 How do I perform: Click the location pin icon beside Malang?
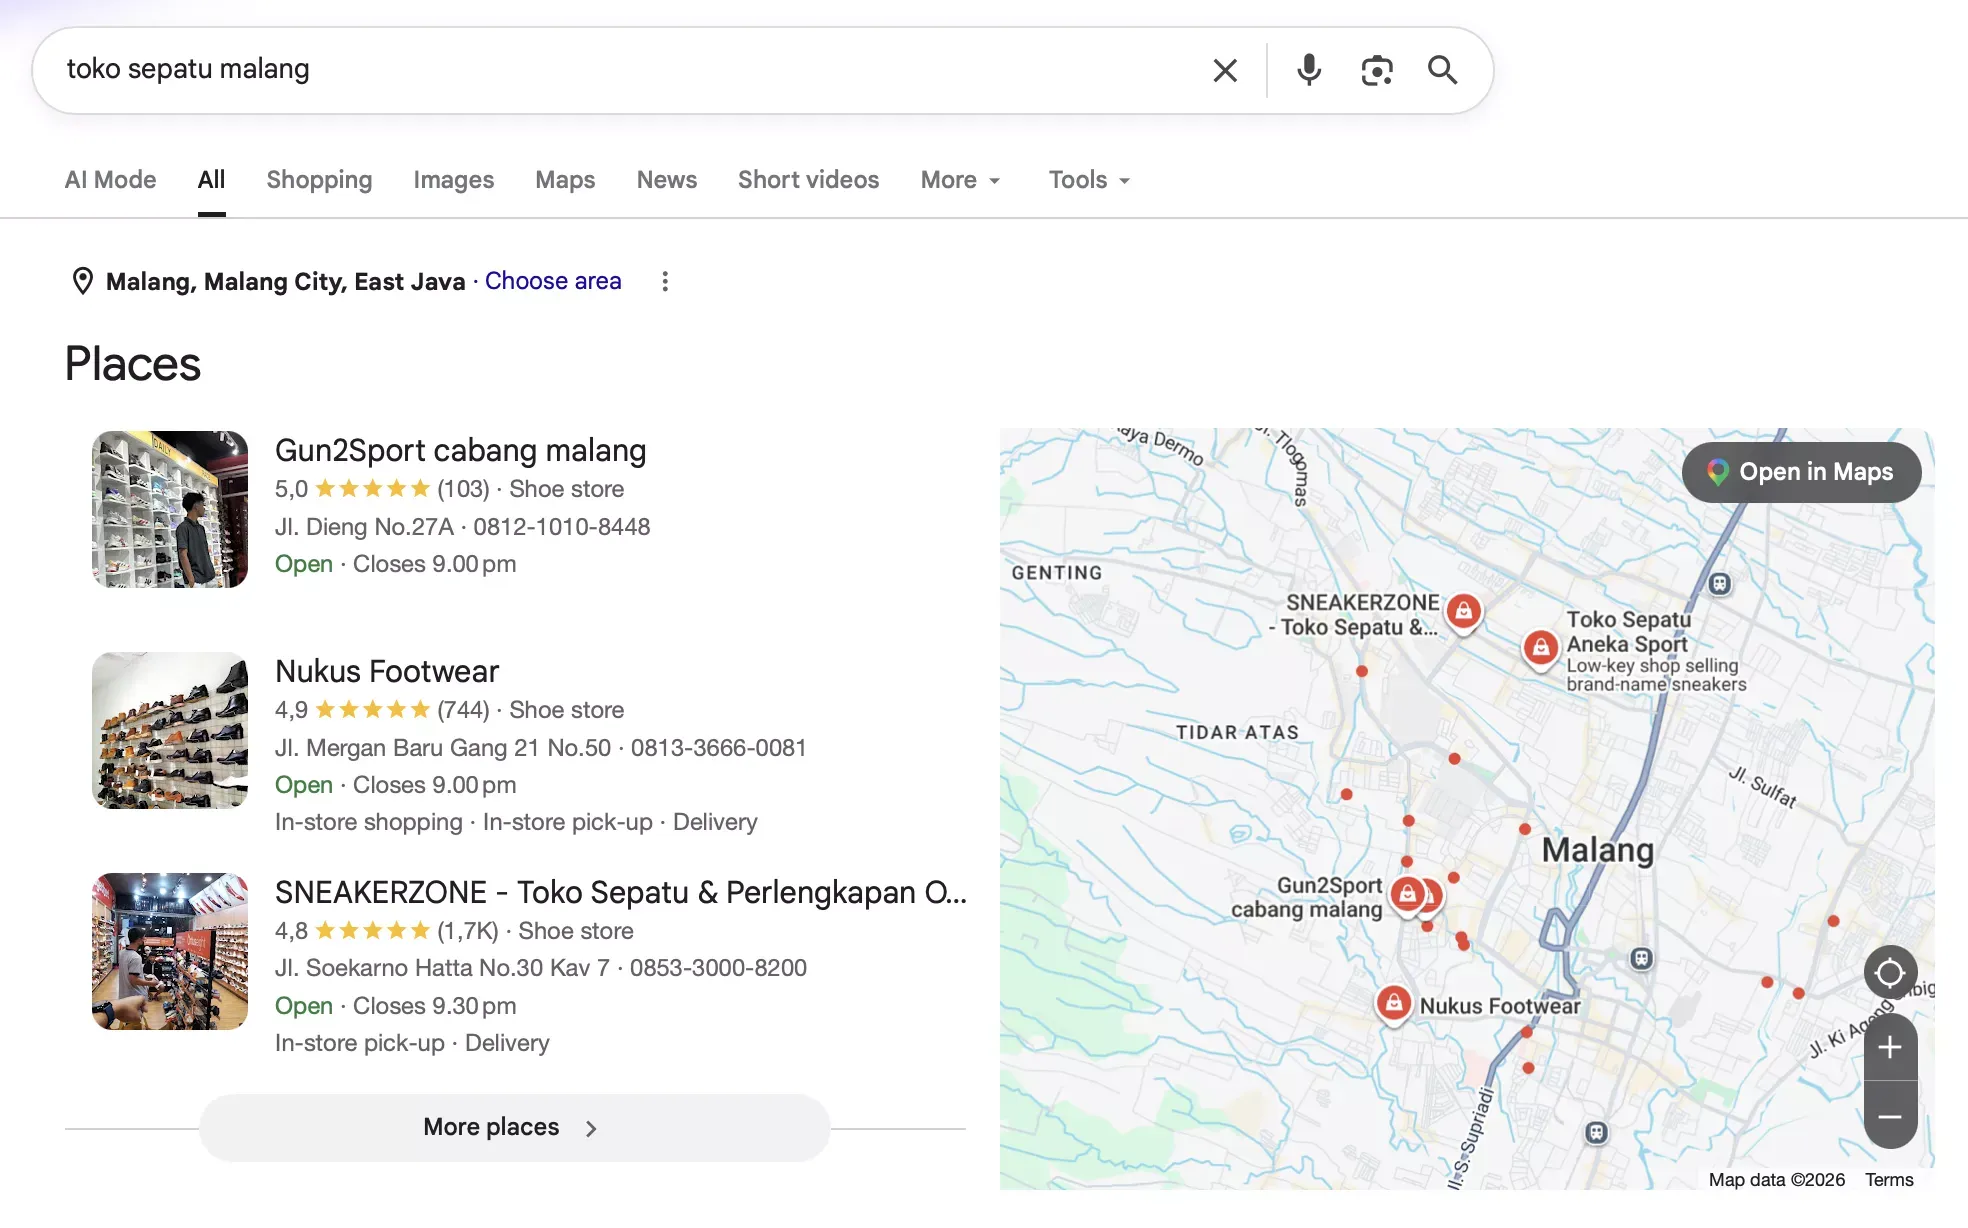[x=83, y=282]
